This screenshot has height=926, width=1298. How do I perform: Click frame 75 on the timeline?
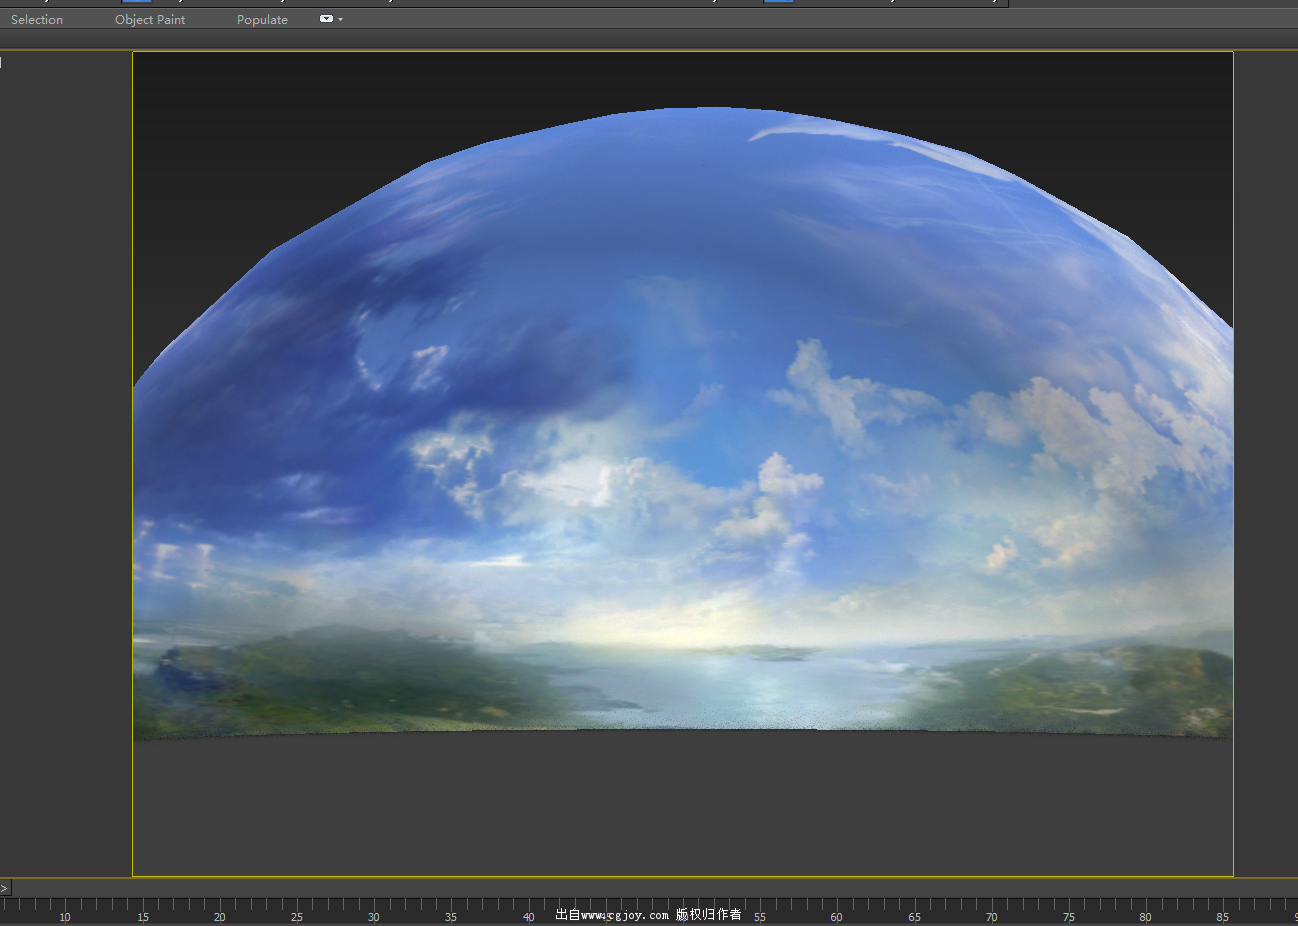point(1069,917)
